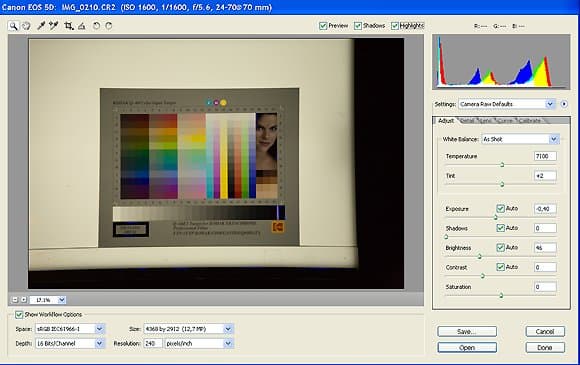
Task: Click the Saturation value field
Action: coord(545,287)
